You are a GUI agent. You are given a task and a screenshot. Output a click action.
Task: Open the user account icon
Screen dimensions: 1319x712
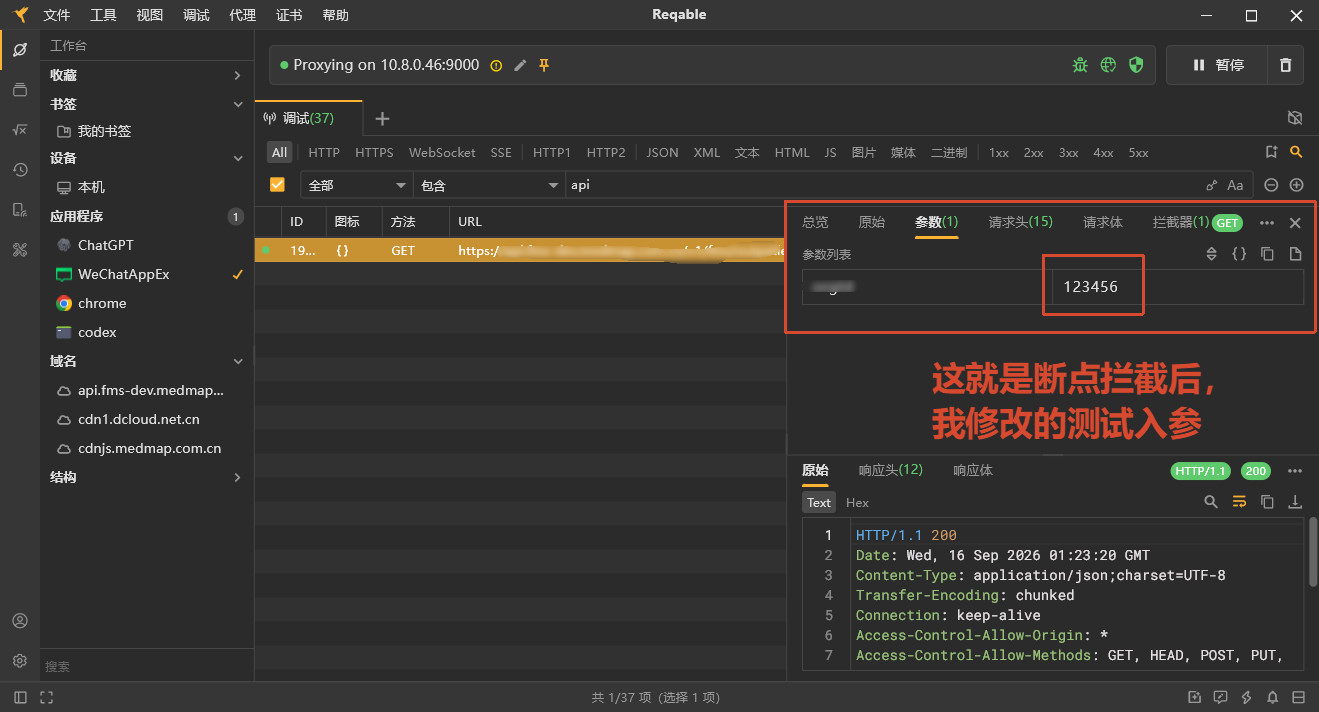point(19,621)
